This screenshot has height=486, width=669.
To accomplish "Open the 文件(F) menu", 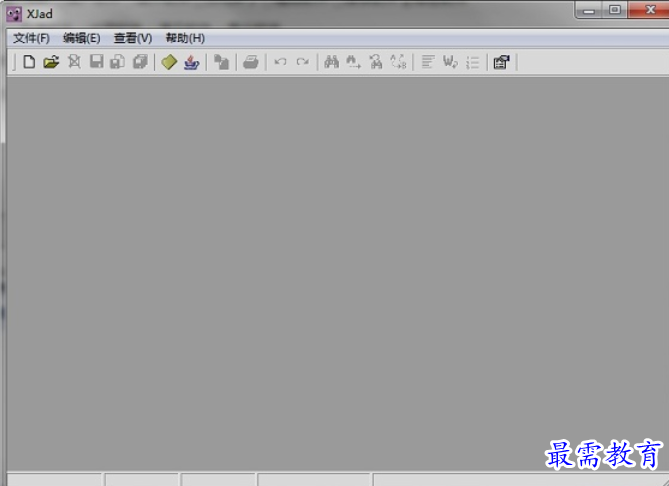I will point(31,38).
